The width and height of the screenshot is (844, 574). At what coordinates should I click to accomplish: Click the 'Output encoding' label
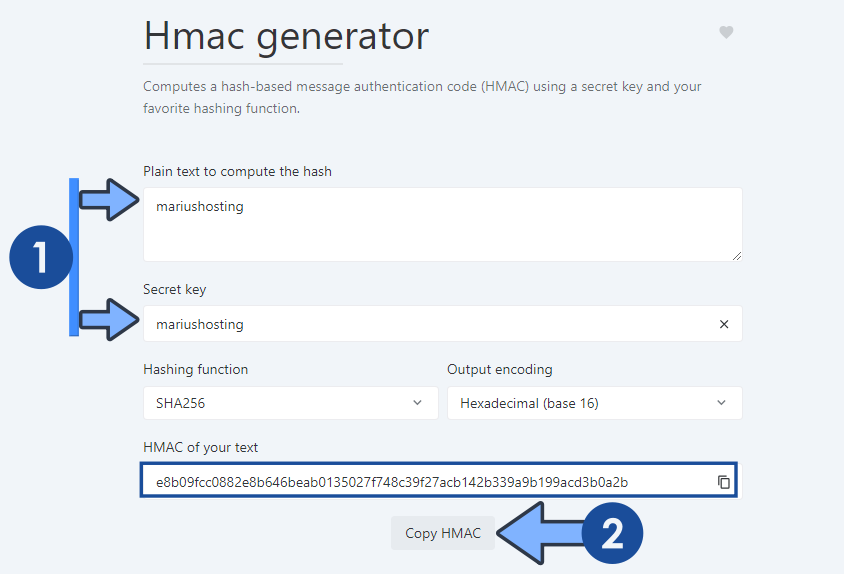(499, 369)
